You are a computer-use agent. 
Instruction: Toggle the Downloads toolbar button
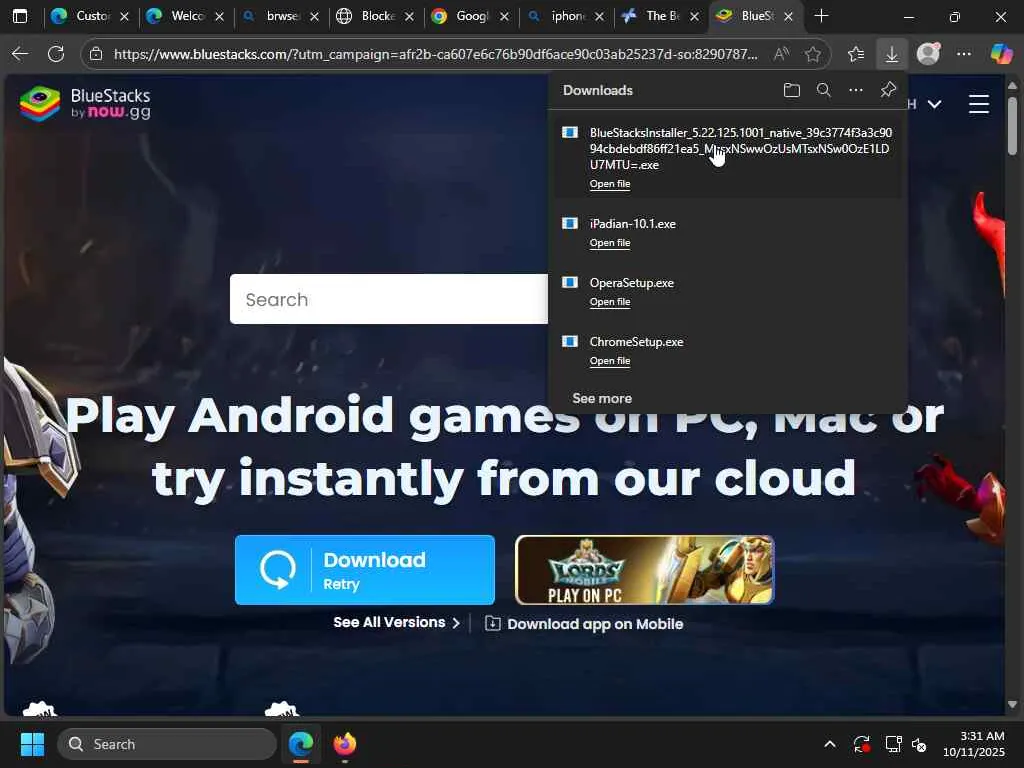pos(891,54)
